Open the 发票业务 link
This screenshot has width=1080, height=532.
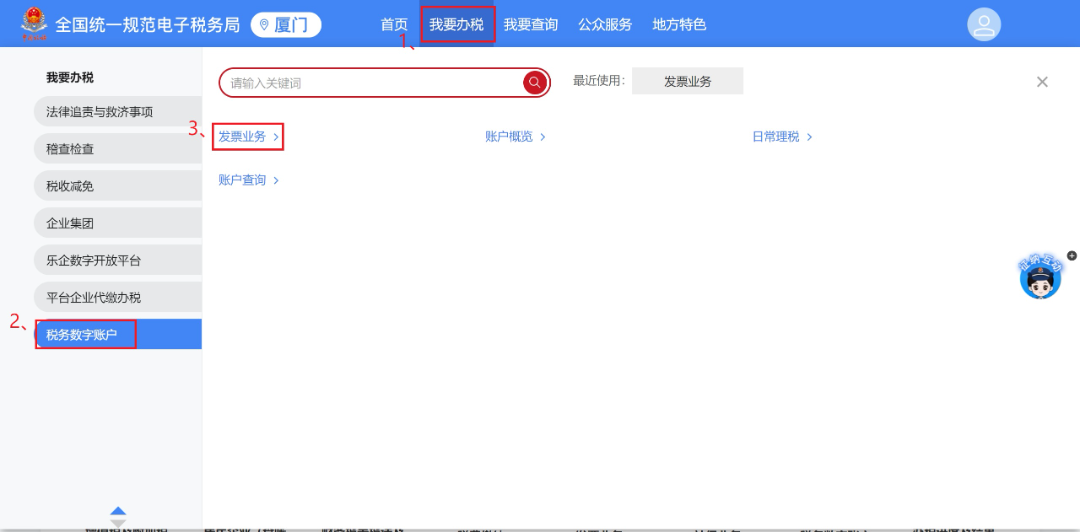tap(242, 137)
